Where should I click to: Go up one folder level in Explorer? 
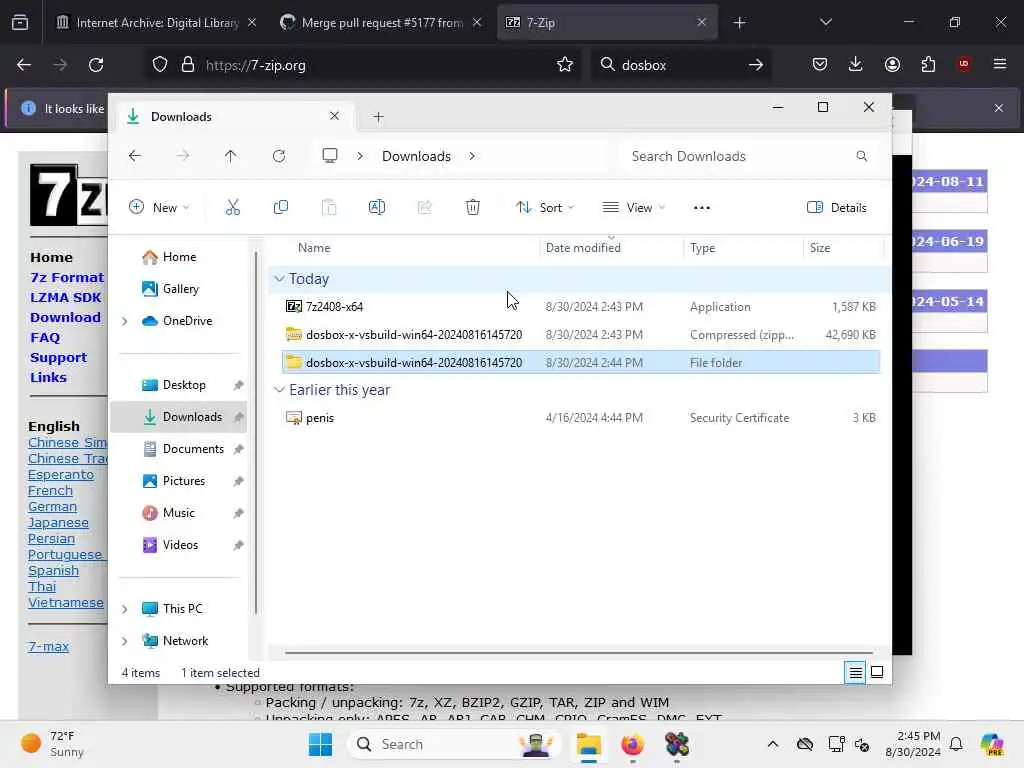231,156
